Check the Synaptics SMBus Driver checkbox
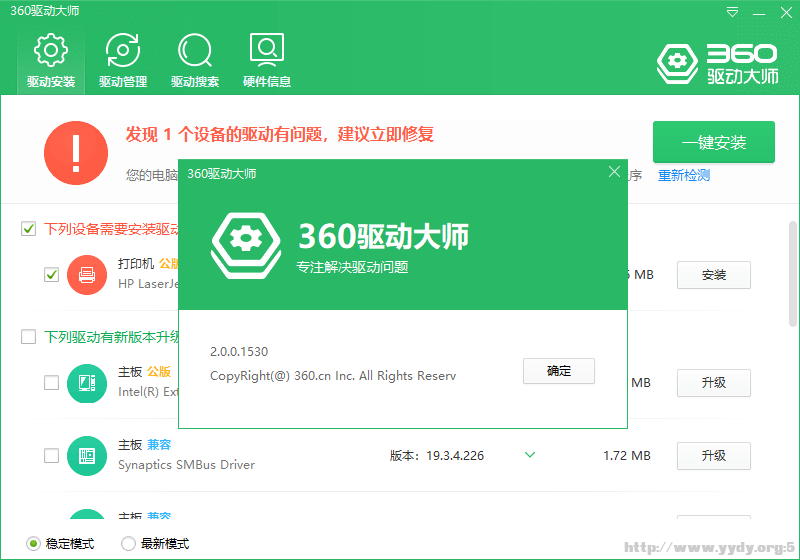This screenshot has width=800, height=560. coord(52,455)
